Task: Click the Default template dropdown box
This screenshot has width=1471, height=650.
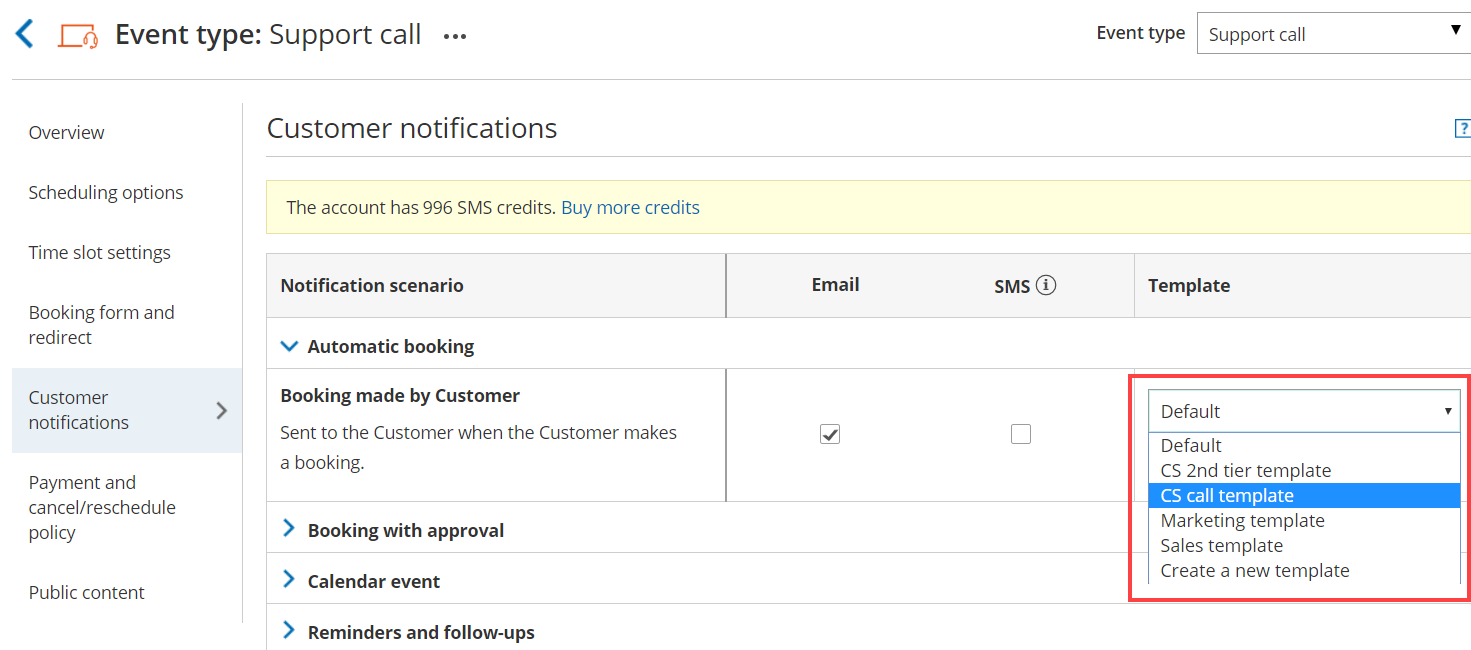Action: 1303,411
